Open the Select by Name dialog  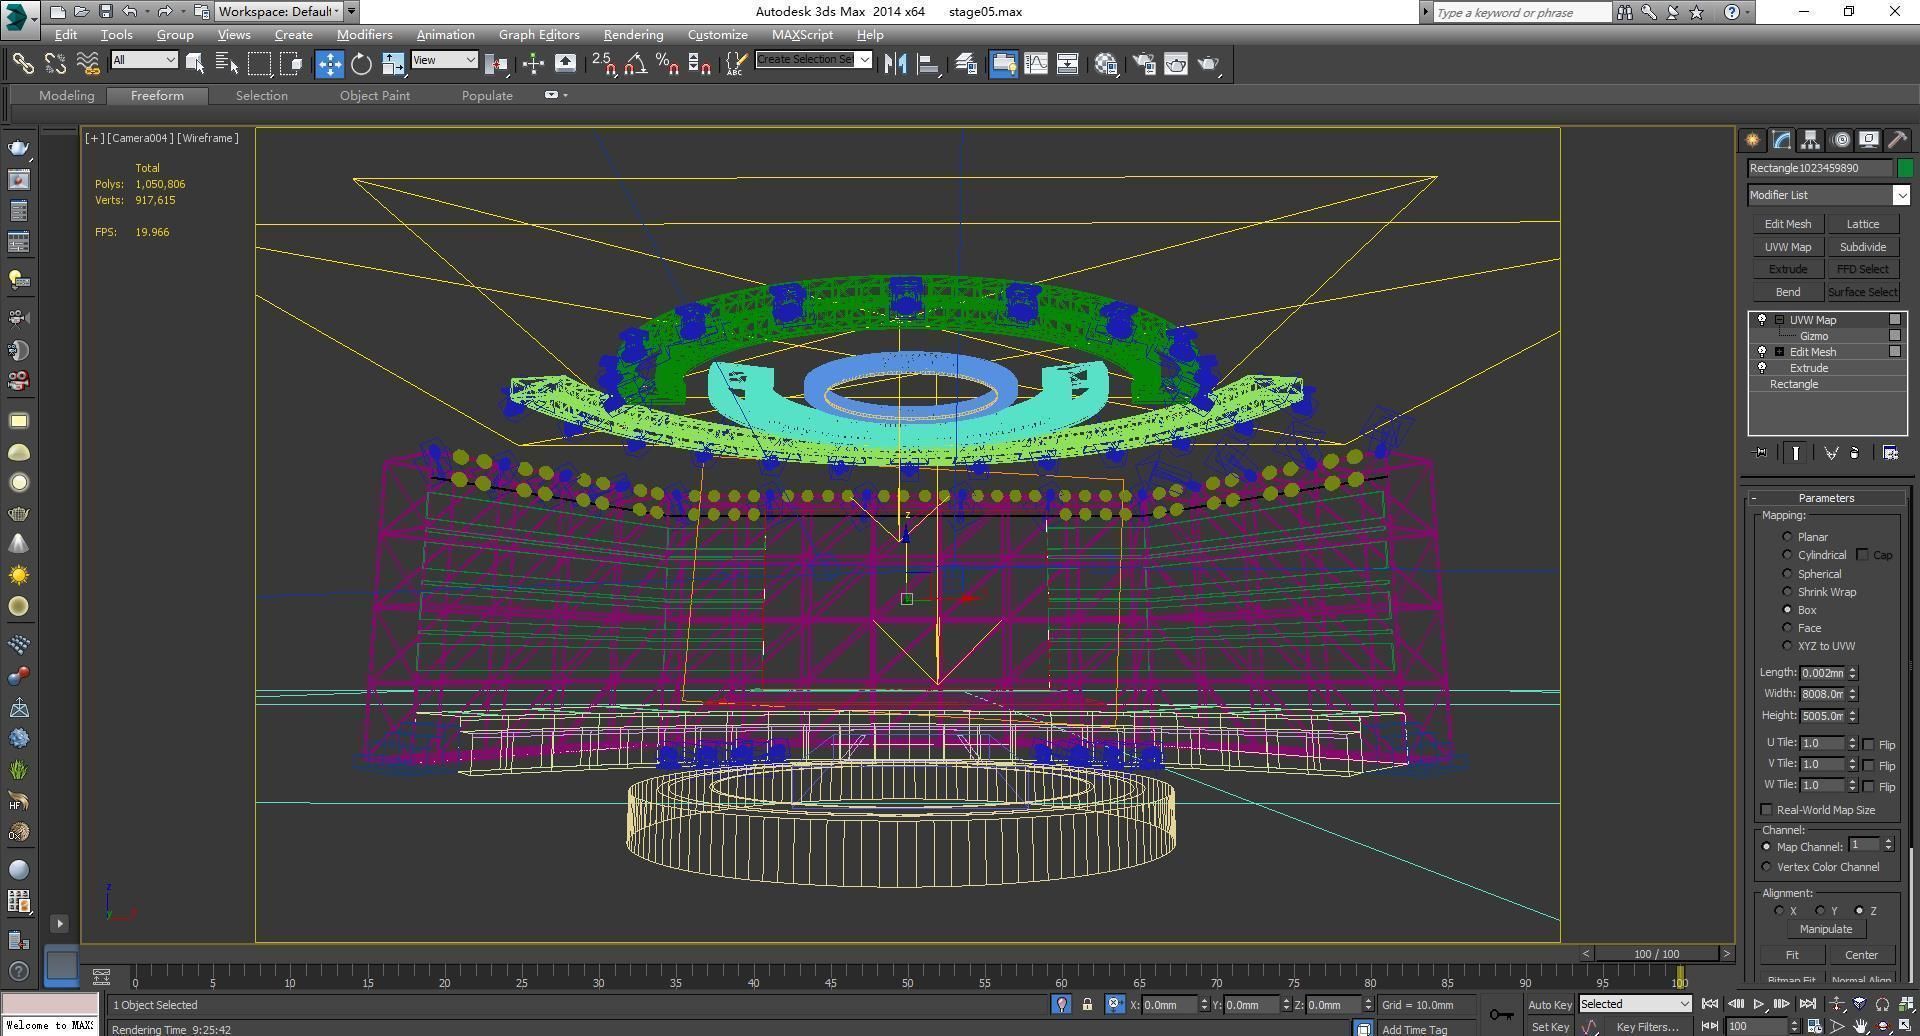227,64
